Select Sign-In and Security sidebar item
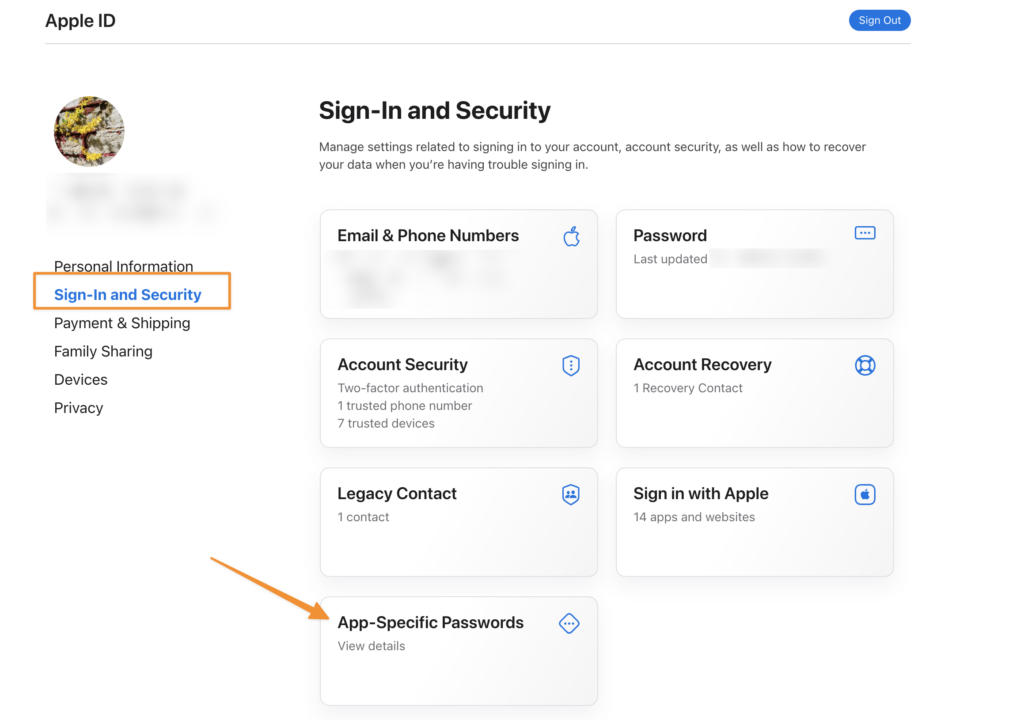This screenshot has height=720, width=1024. (128, 295)
